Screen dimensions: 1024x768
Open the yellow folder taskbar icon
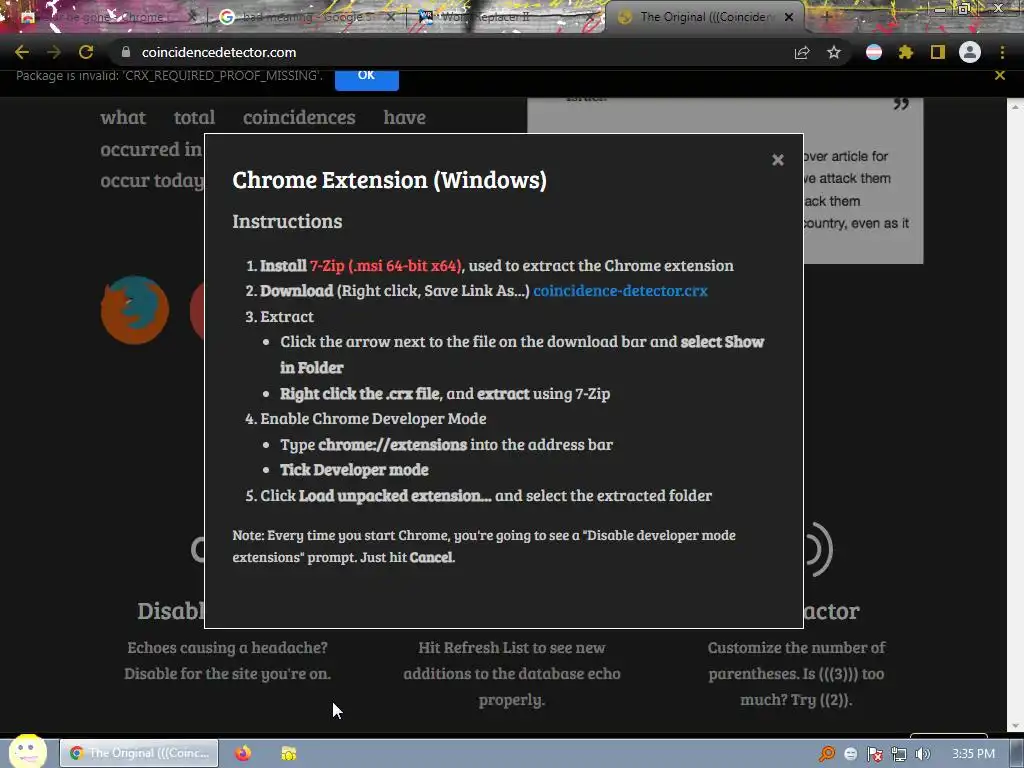tap(289, 753)
